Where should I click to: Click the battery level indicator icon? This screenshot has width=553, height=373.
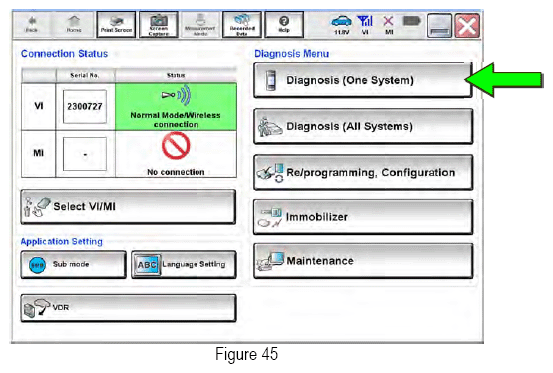(x=412, y=21)
